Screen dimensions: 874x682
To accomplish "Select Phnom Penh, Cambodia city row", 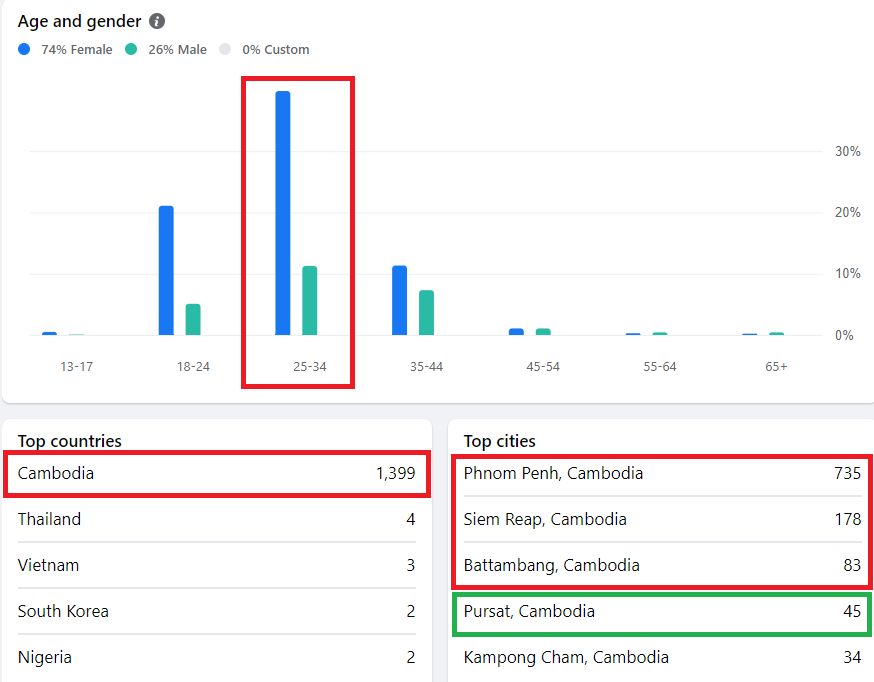I will pos(662,474).
